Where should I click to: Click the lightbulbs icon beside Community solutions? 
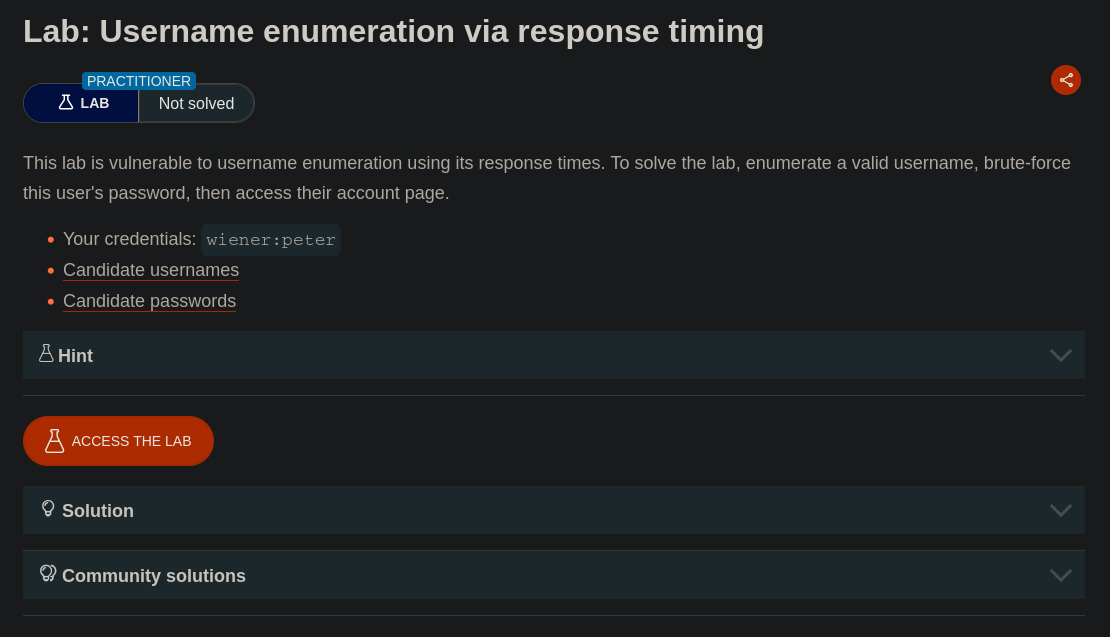(x=48, y=574)
